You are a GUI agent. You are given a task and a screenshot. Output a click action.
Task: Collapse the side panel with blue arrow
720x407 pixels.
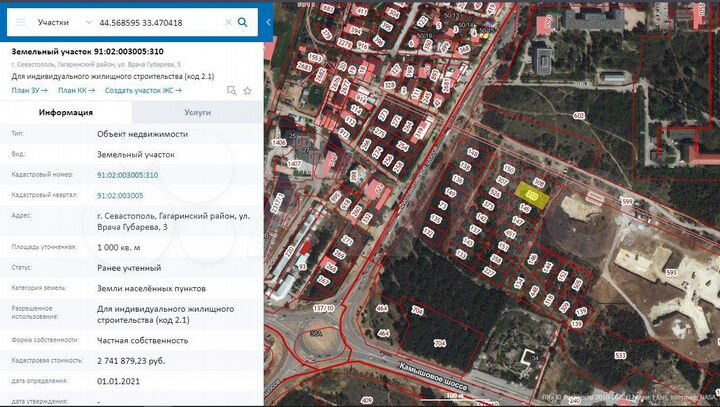266,22
